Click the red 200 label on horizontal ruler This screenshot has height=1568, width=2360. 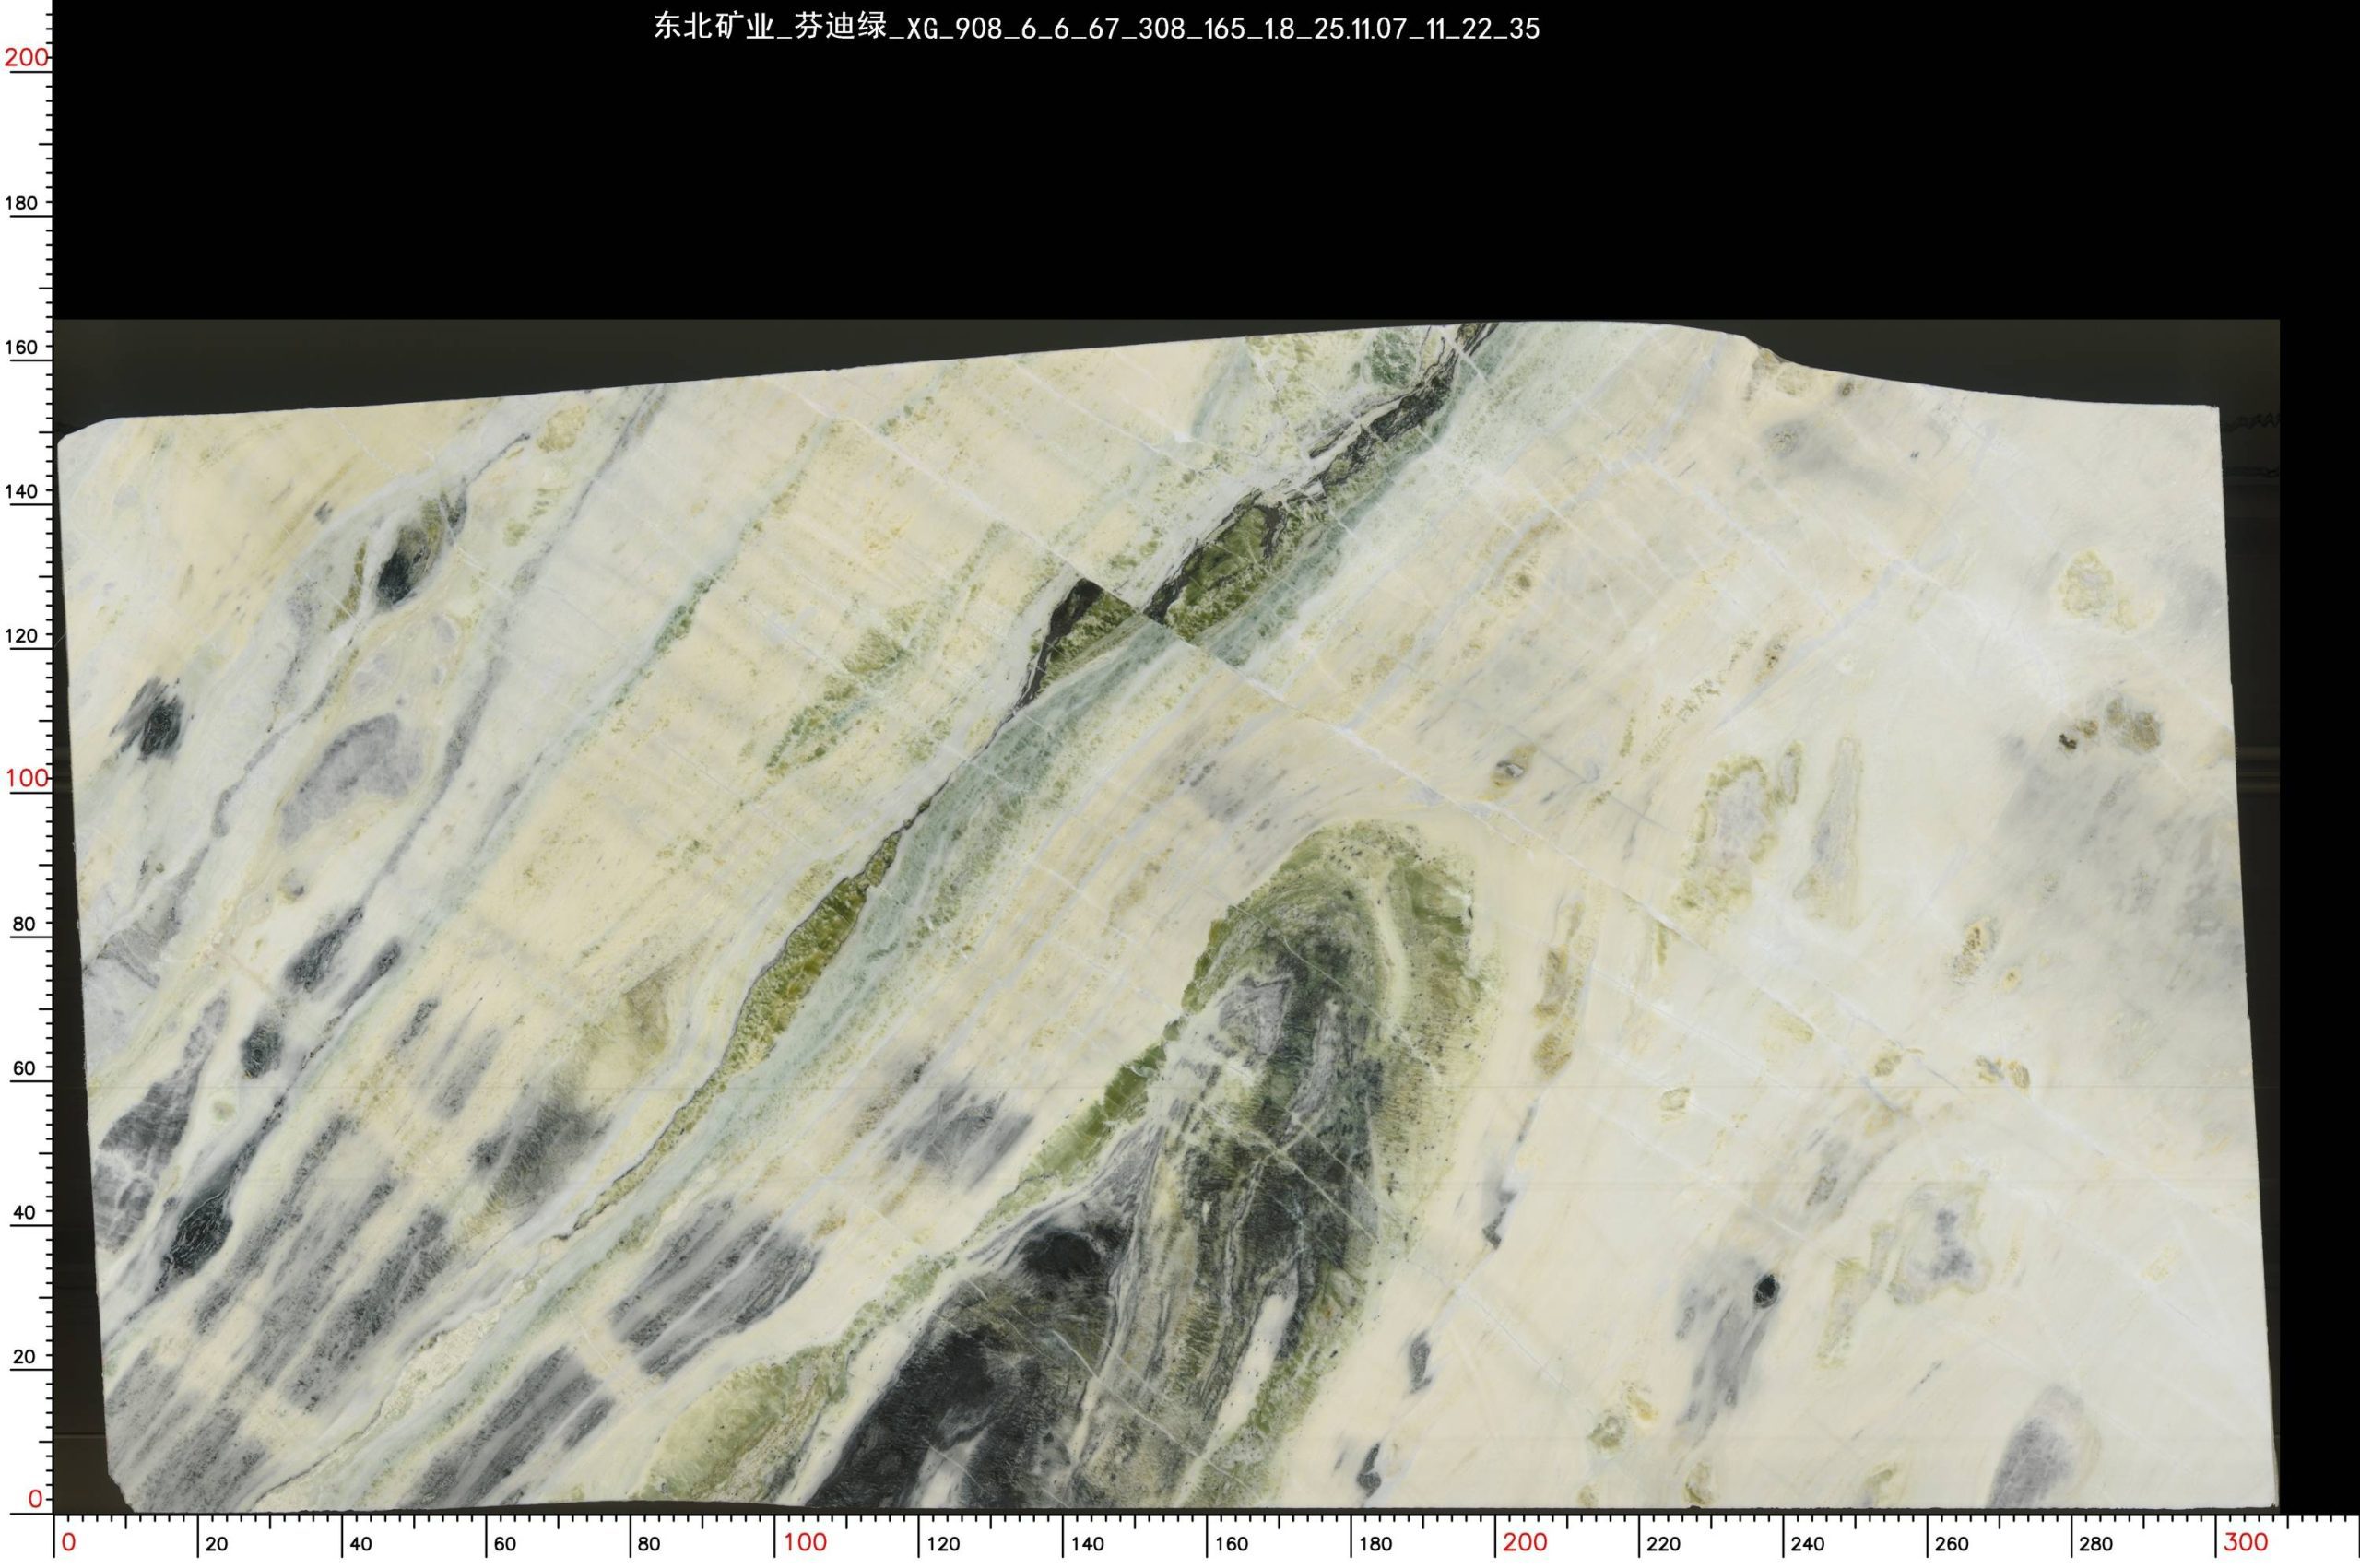tap(1525, 1542)
